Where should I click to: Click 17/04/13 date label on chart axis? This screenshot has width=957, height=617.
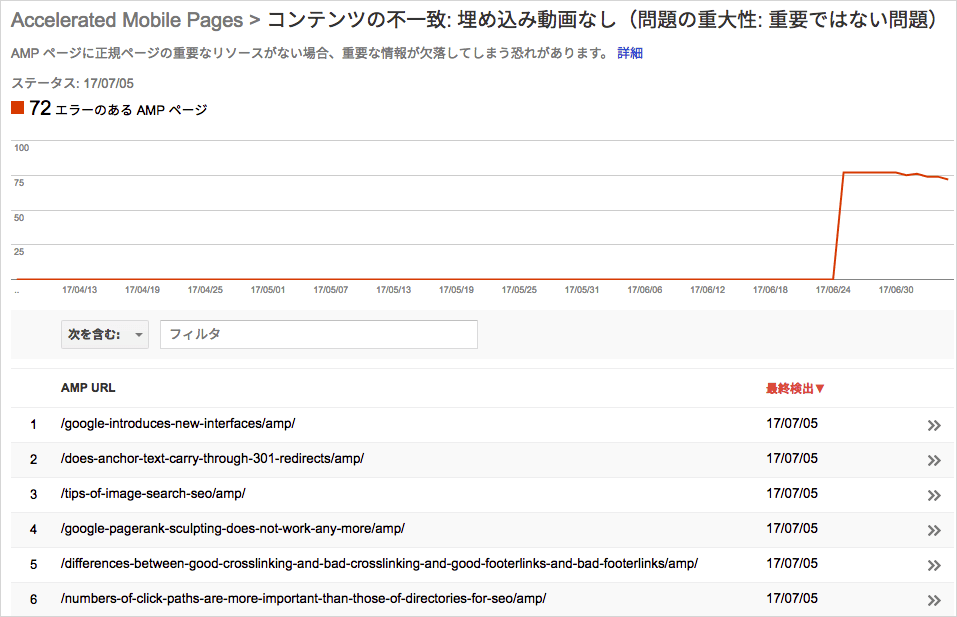pos(79,290)
